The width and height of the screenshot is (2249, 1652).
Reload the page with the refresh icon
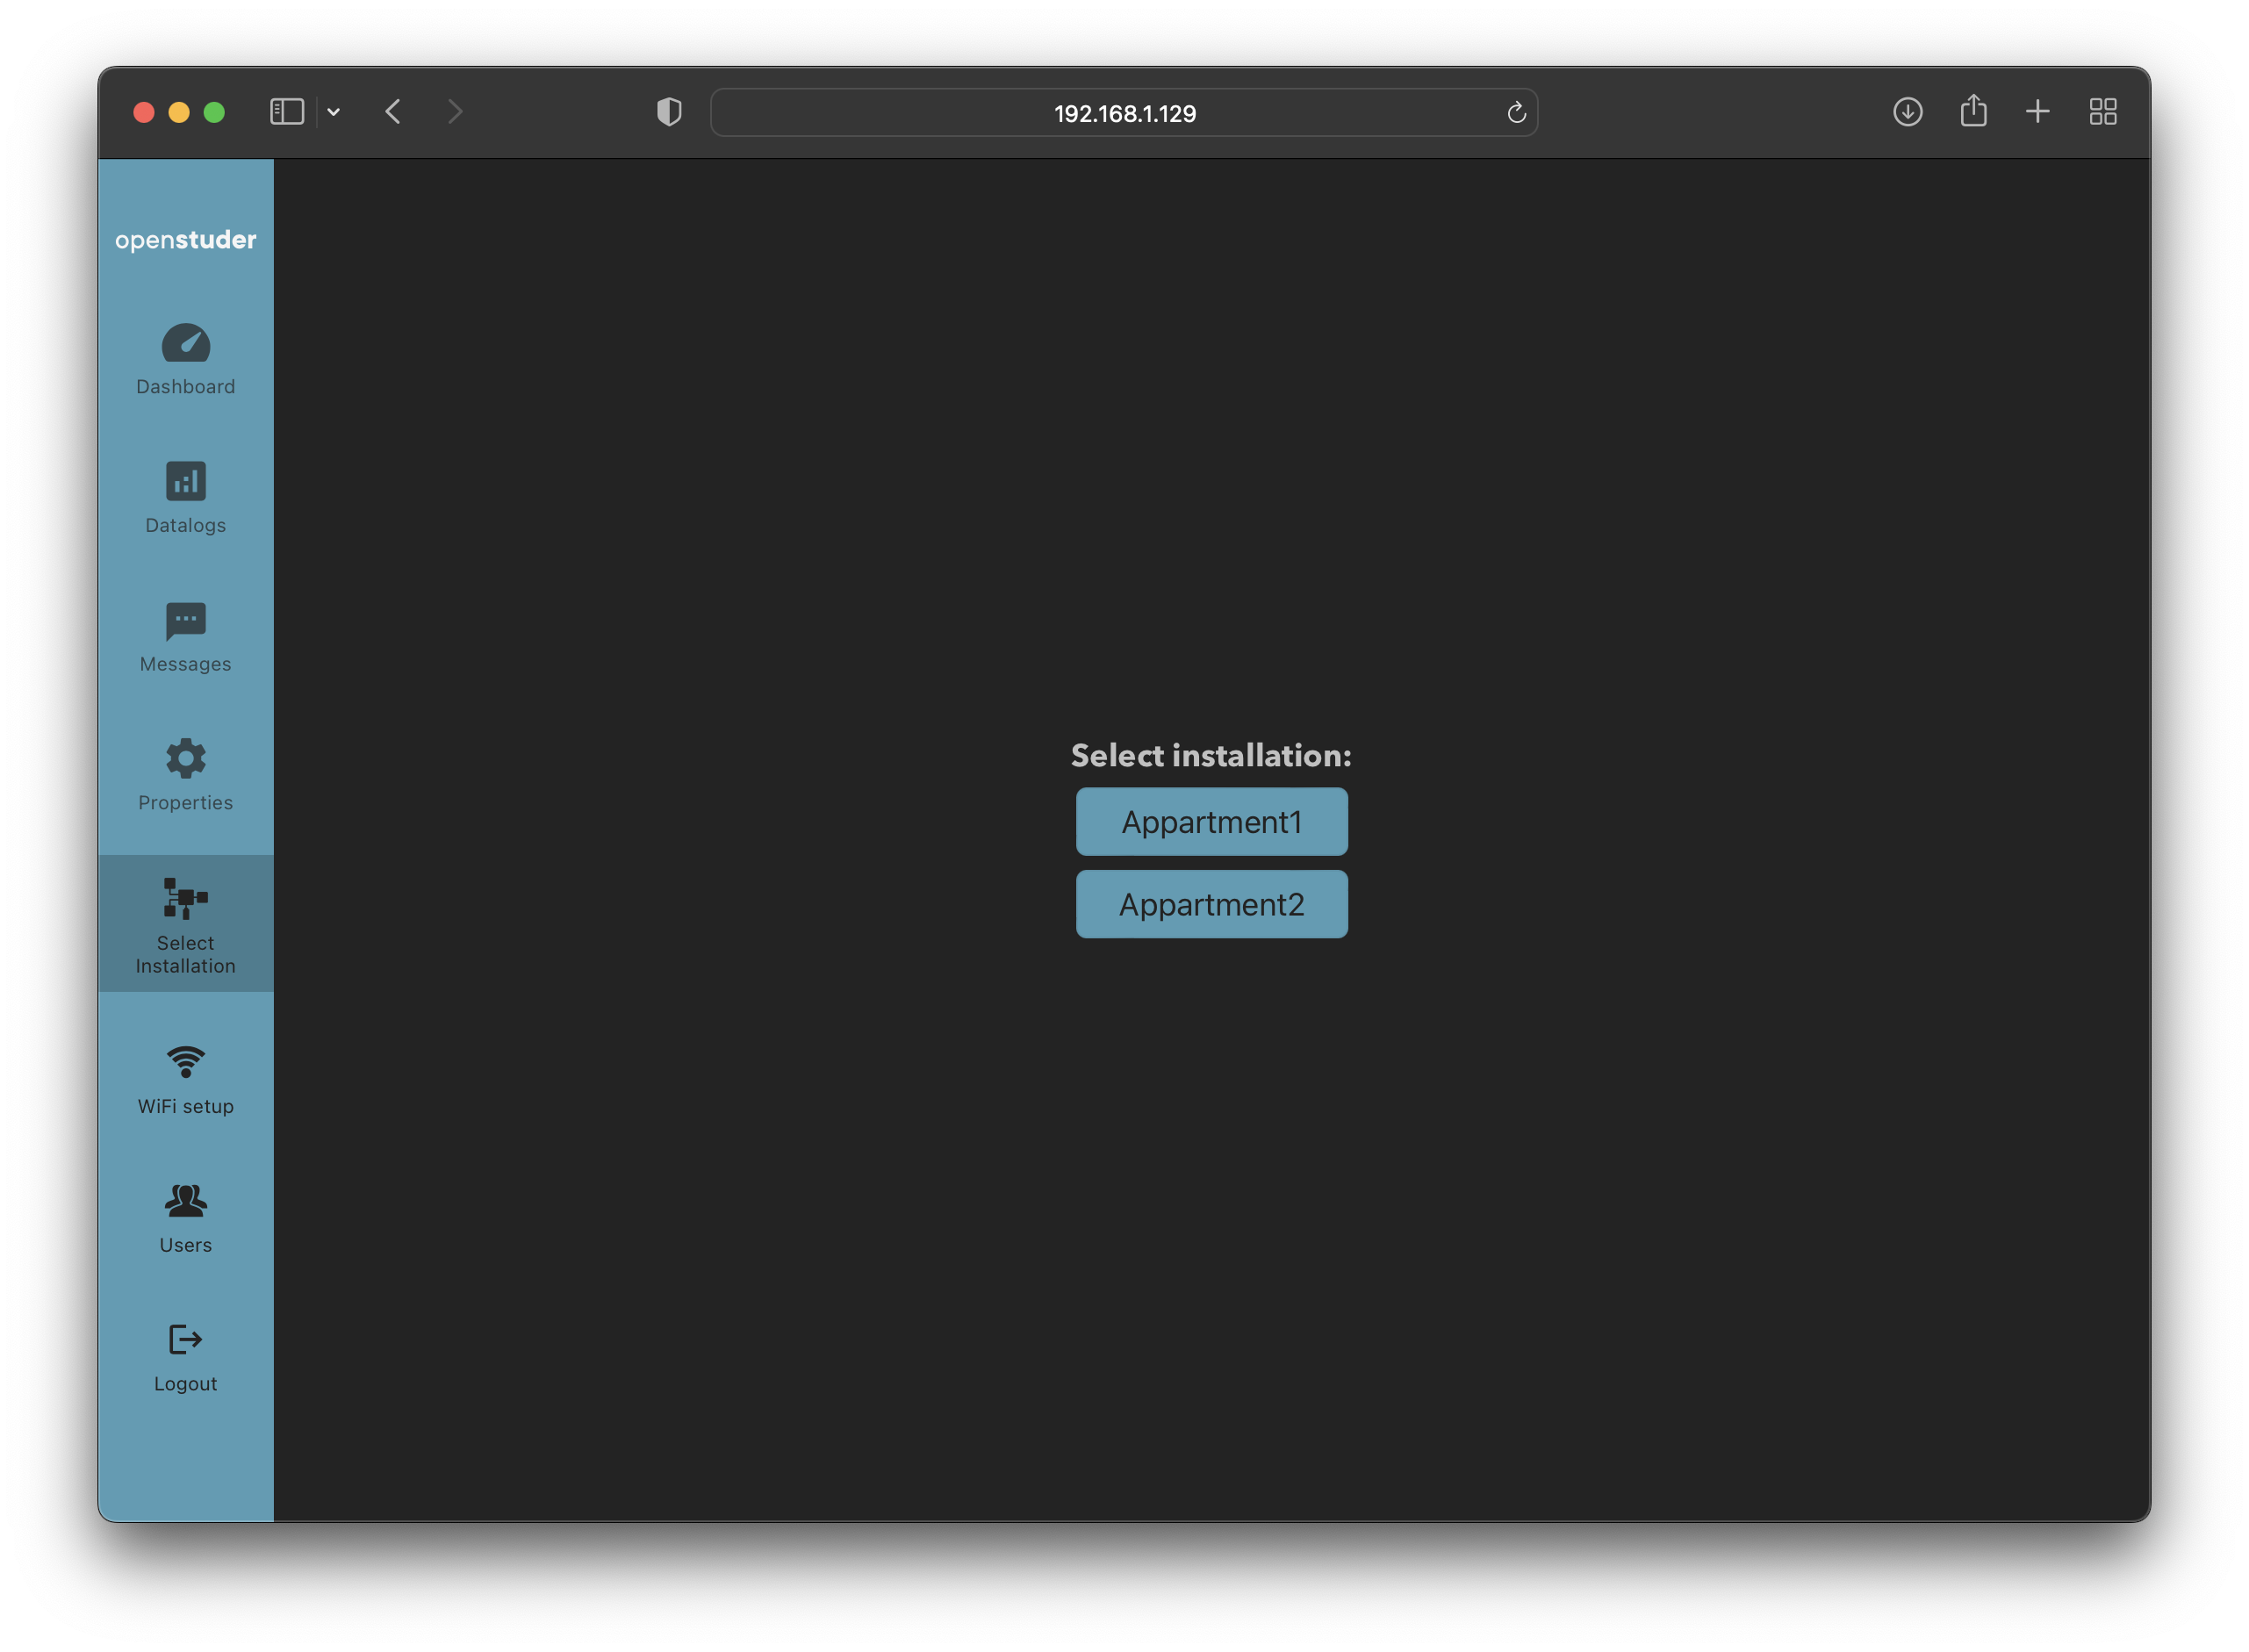coord(1516,112)
